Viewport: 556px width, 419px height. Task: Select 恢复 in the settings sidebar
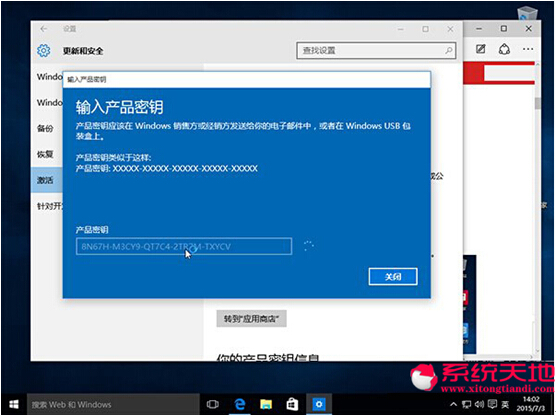coord(45,154)
